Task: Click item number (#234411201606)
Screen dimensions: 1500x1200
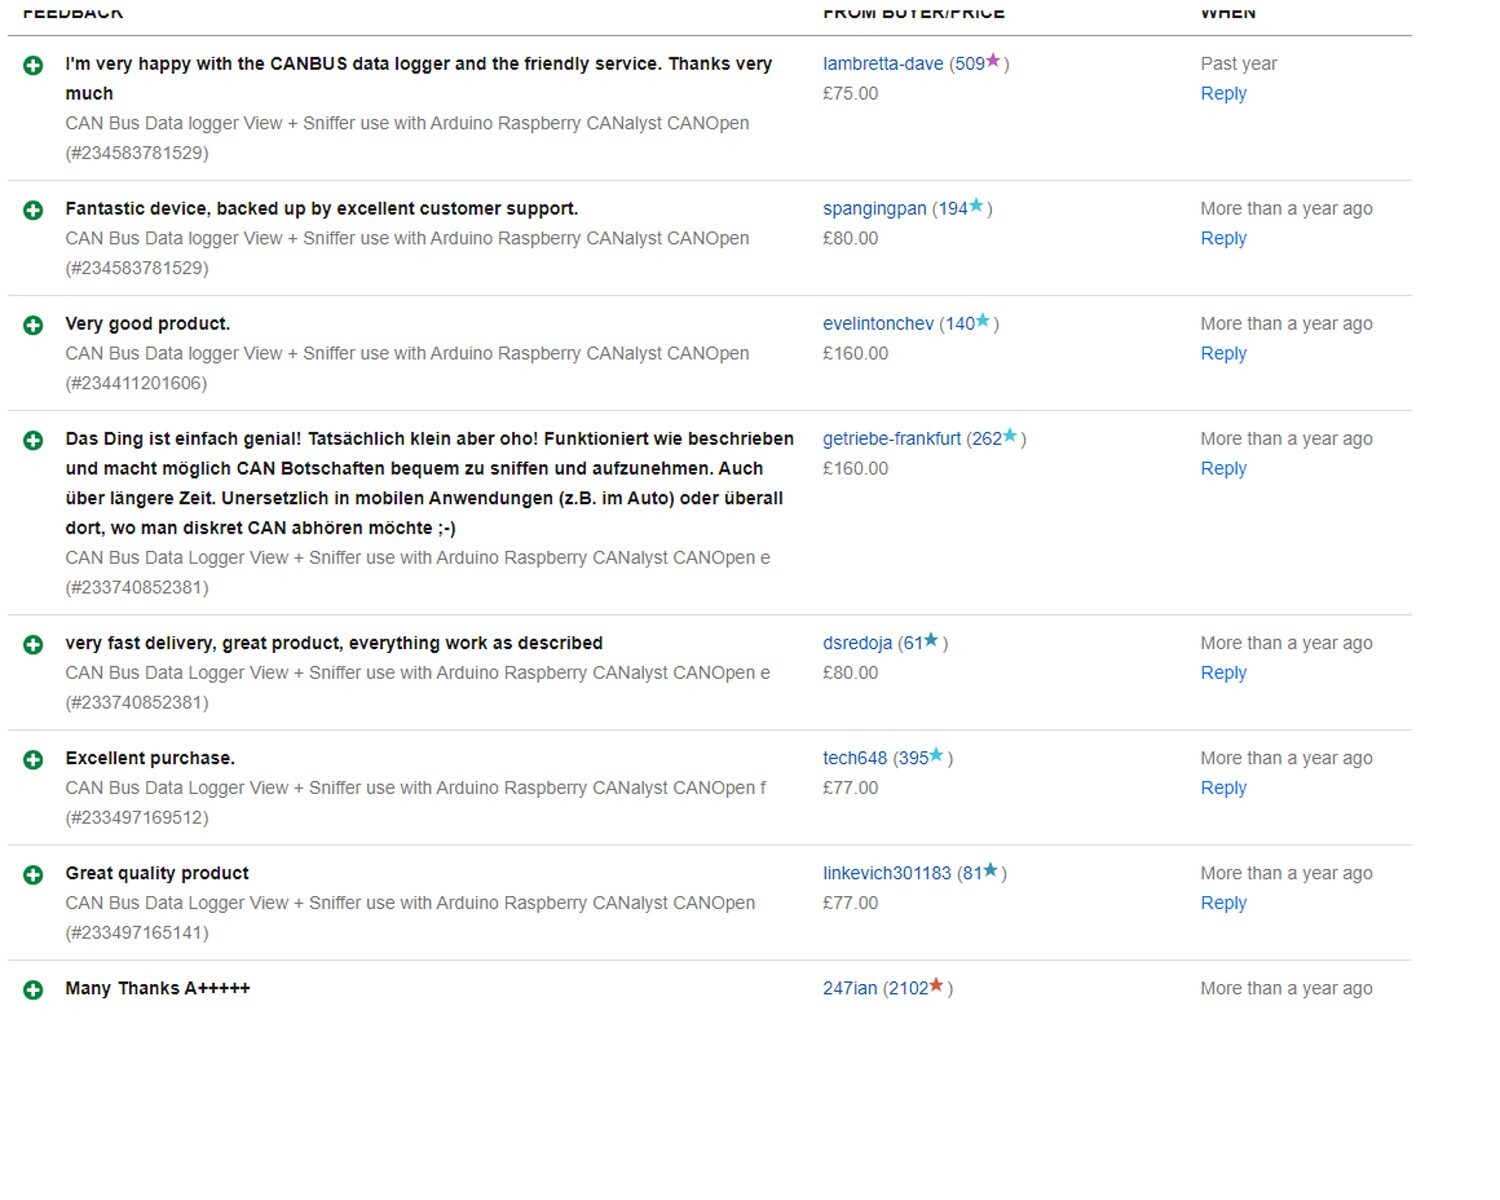Action: [x=137, y=384]
